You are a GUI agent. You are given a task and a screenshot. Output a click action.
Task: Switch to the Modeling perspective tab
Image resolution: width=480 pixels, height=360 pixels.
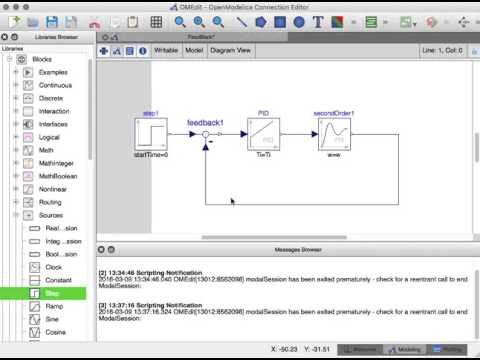[x=405, y=349]
